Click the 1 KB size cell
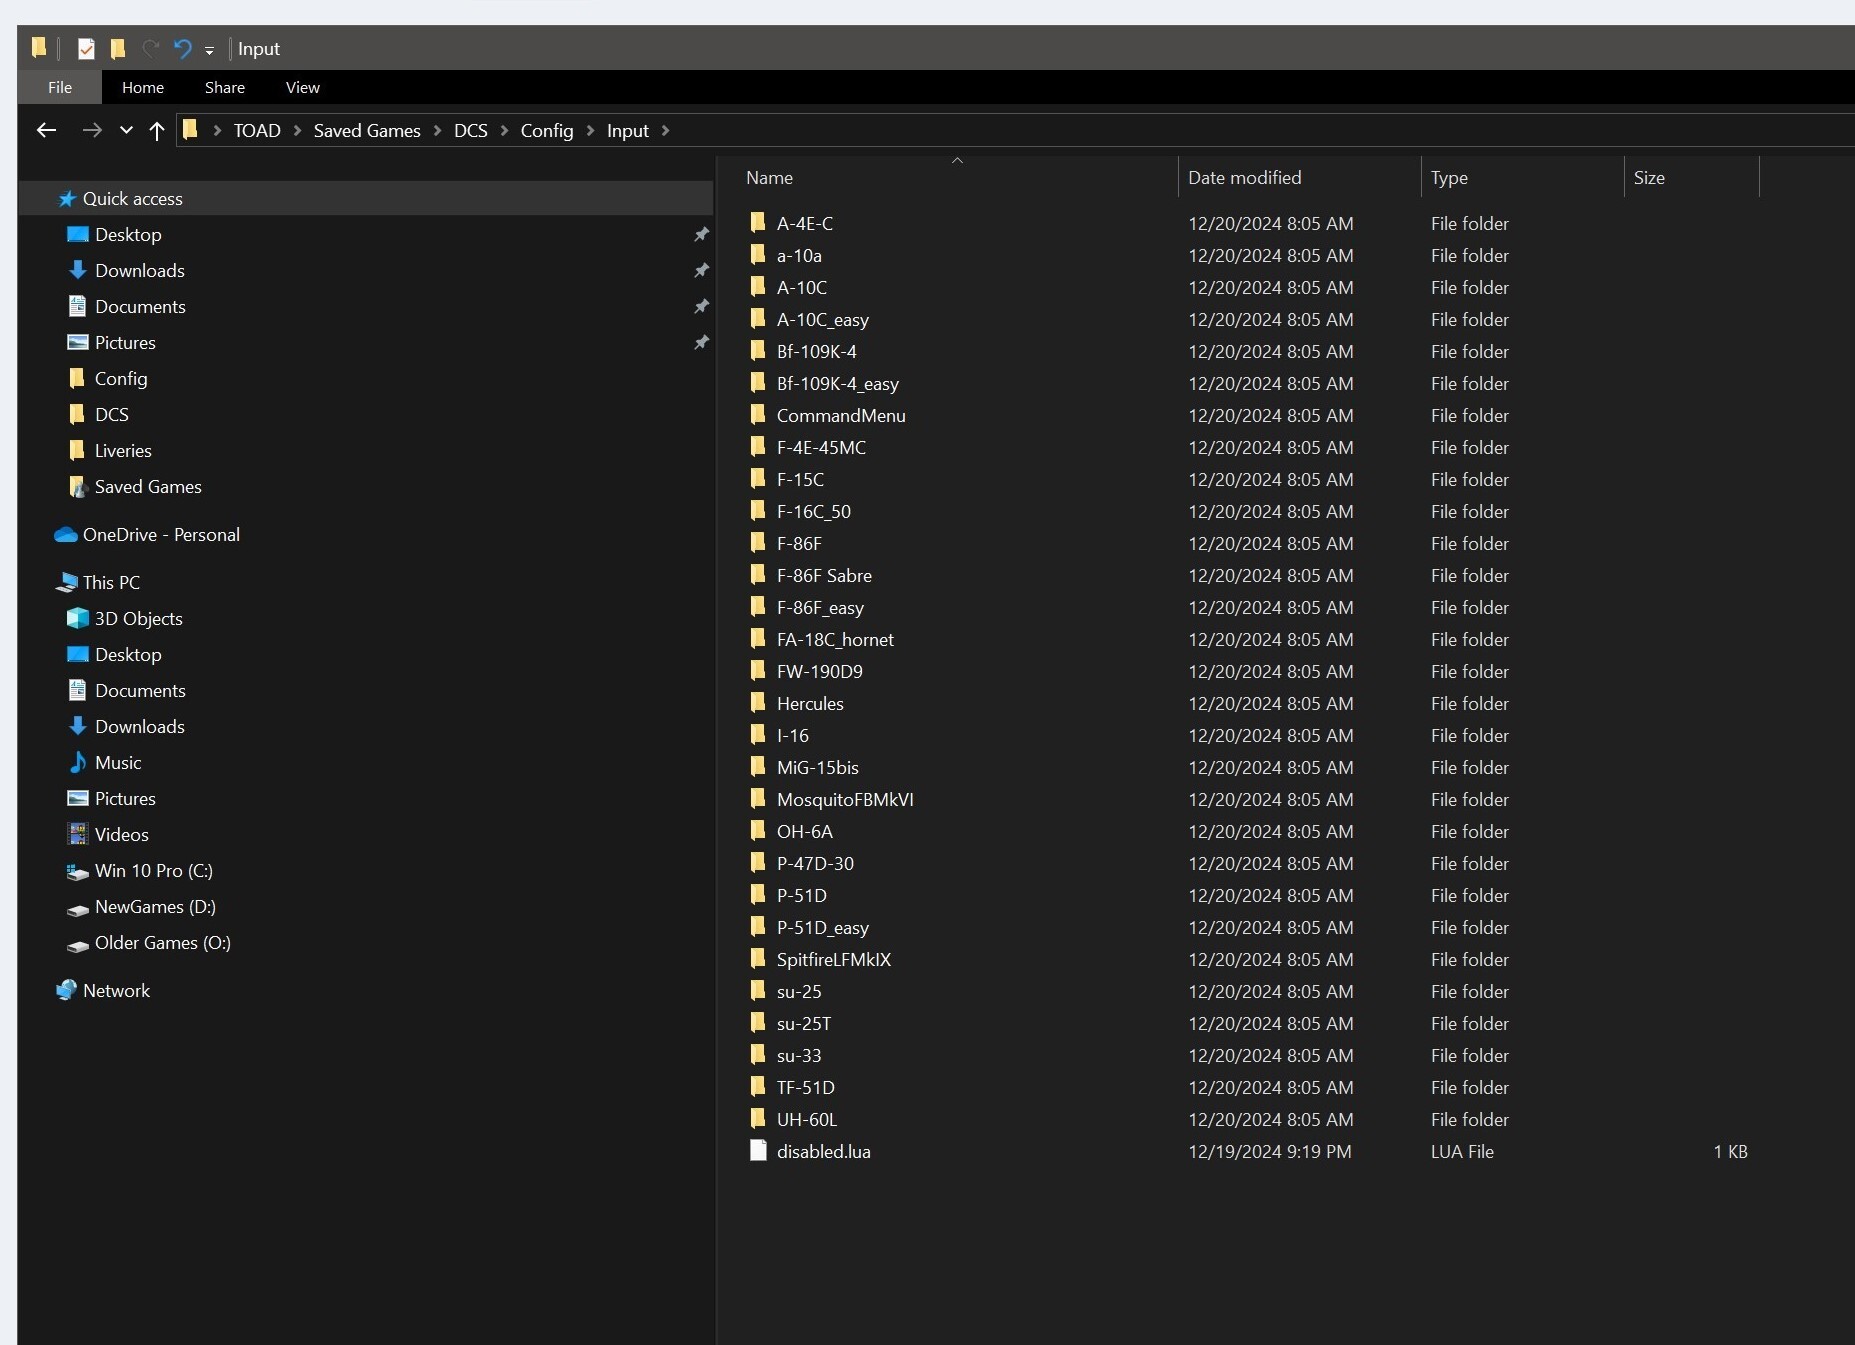 click(x=1730, y=1151)
